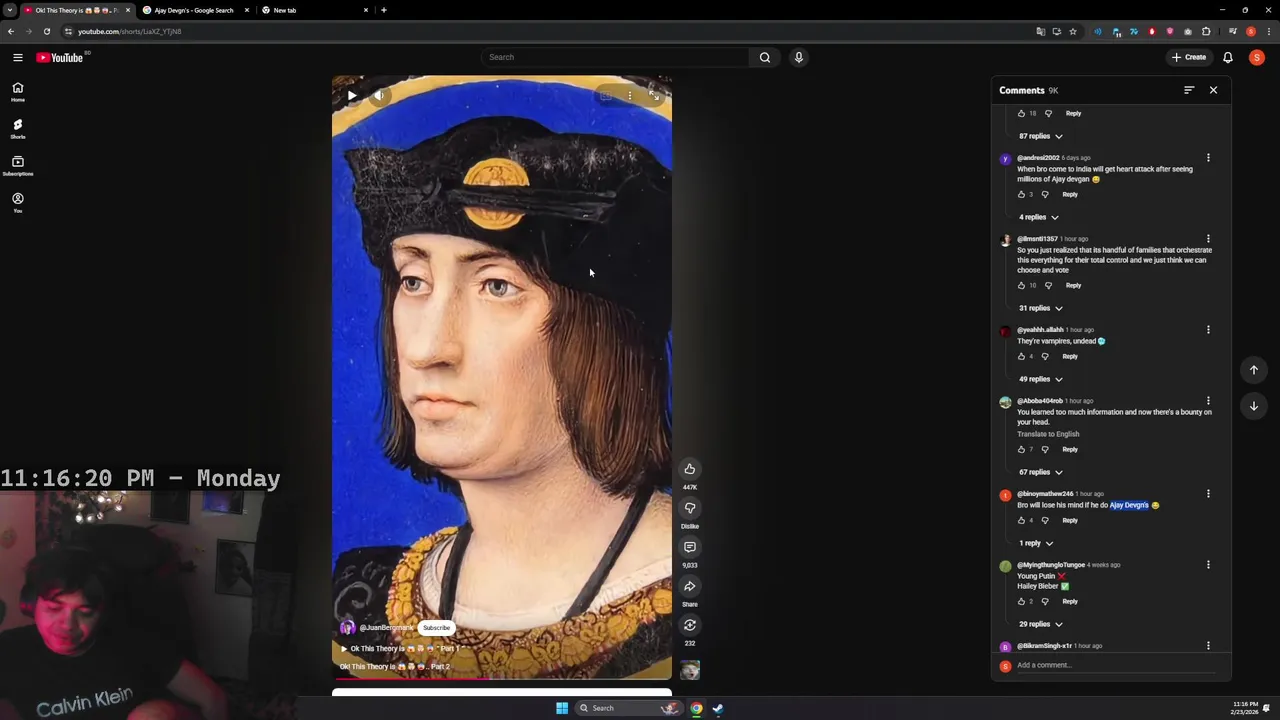
Task: Go to the previous Short (up arrow)
Action: tap(1254, 370)
